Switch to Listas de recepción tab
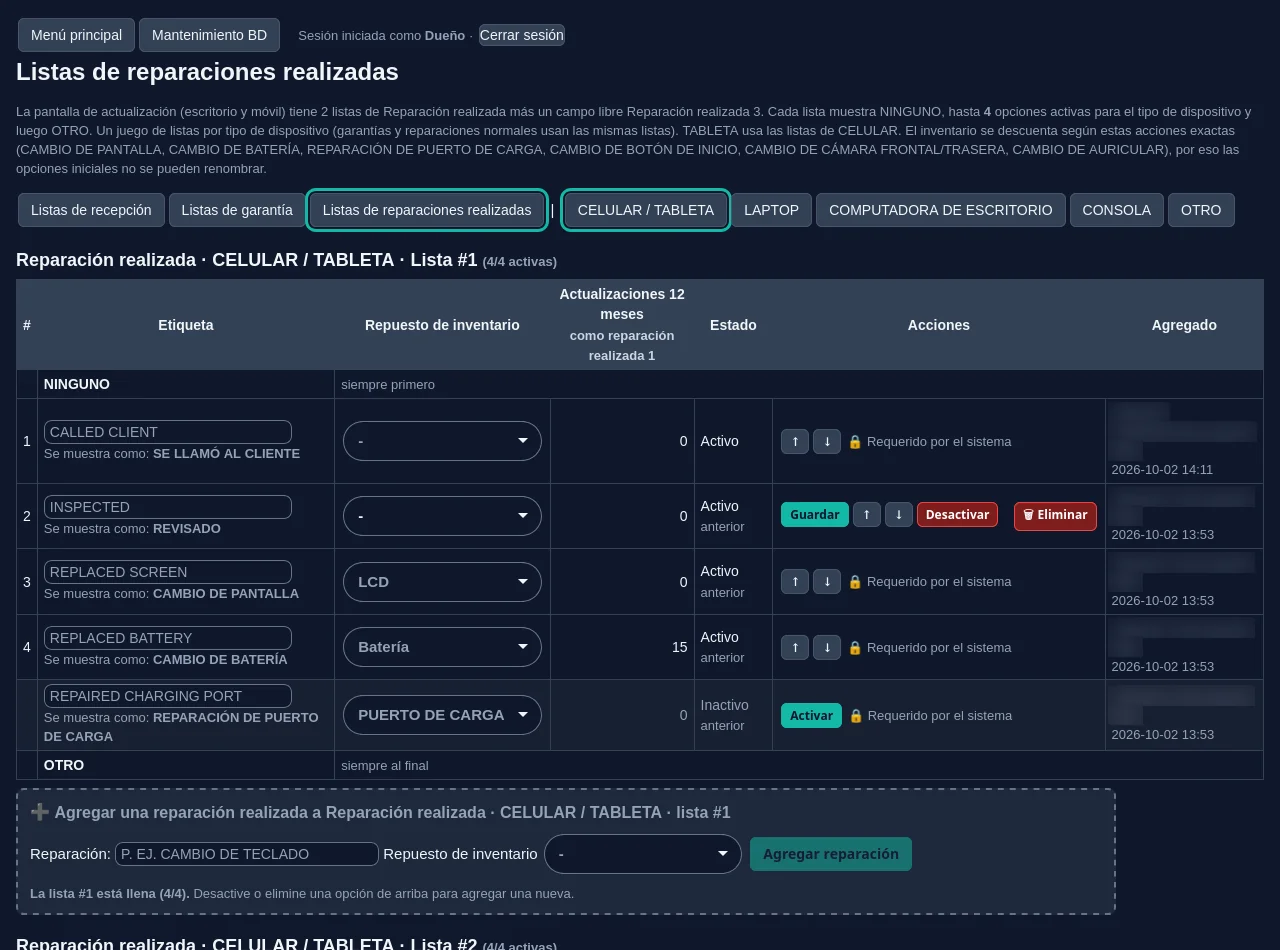This screenshot has height=950, width=1280. pyautogui.click(x=91, y=210)
